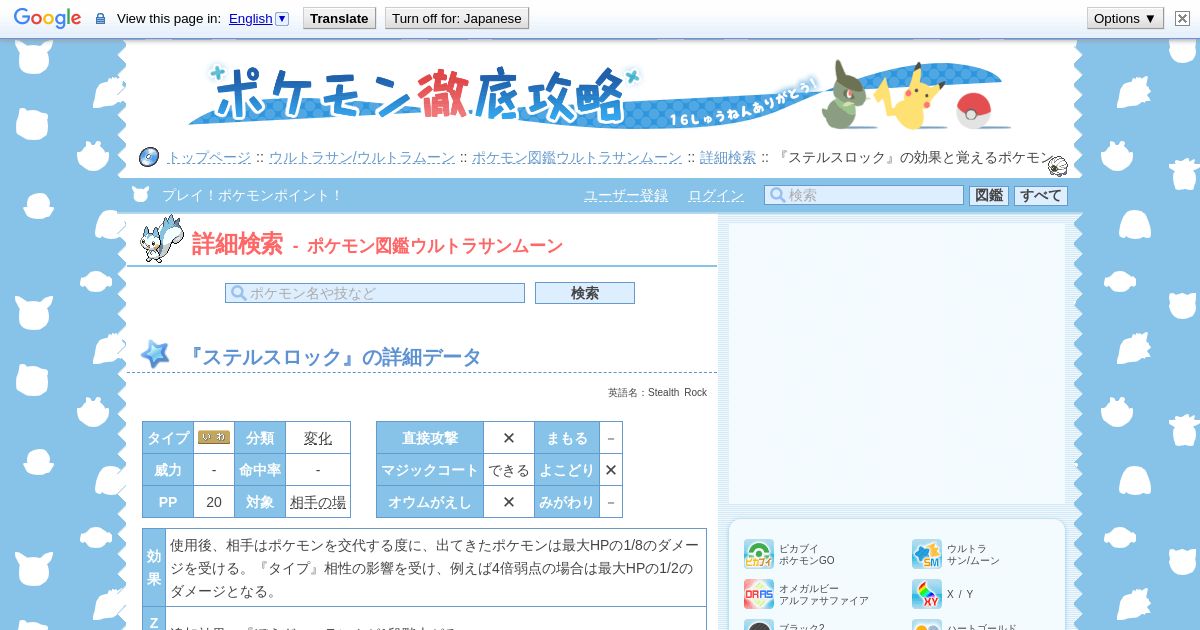Open ユーザー登録 link
1200x630 pixels.
pos(626,195)
